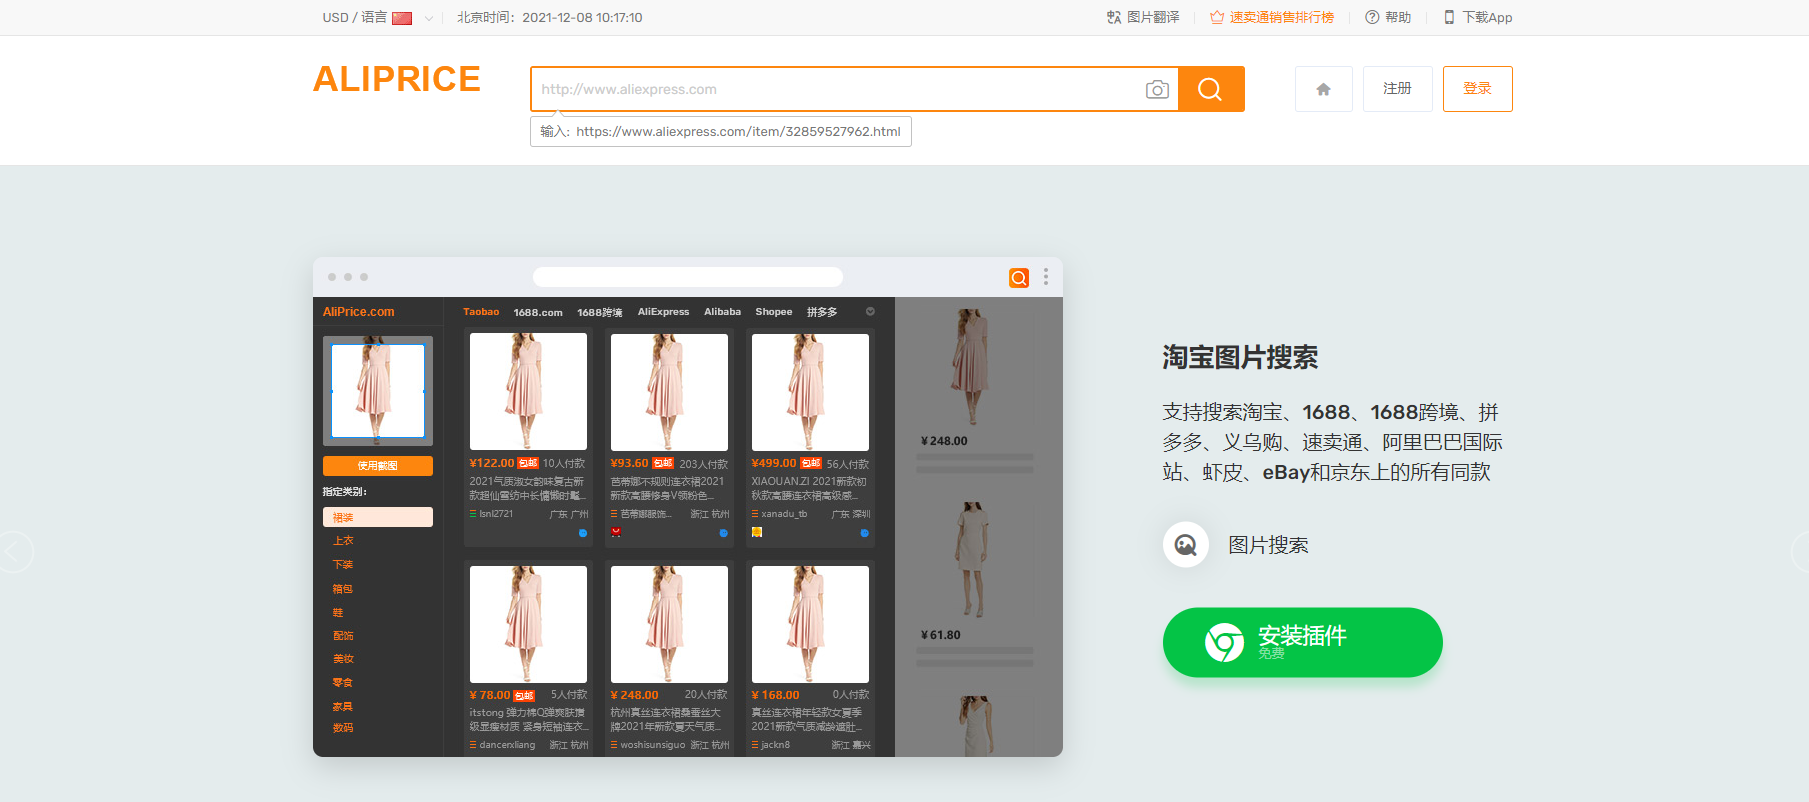Click seller name lsnl2721
The width and height of the screenshot is (1809, 802).
click(496, 514)
